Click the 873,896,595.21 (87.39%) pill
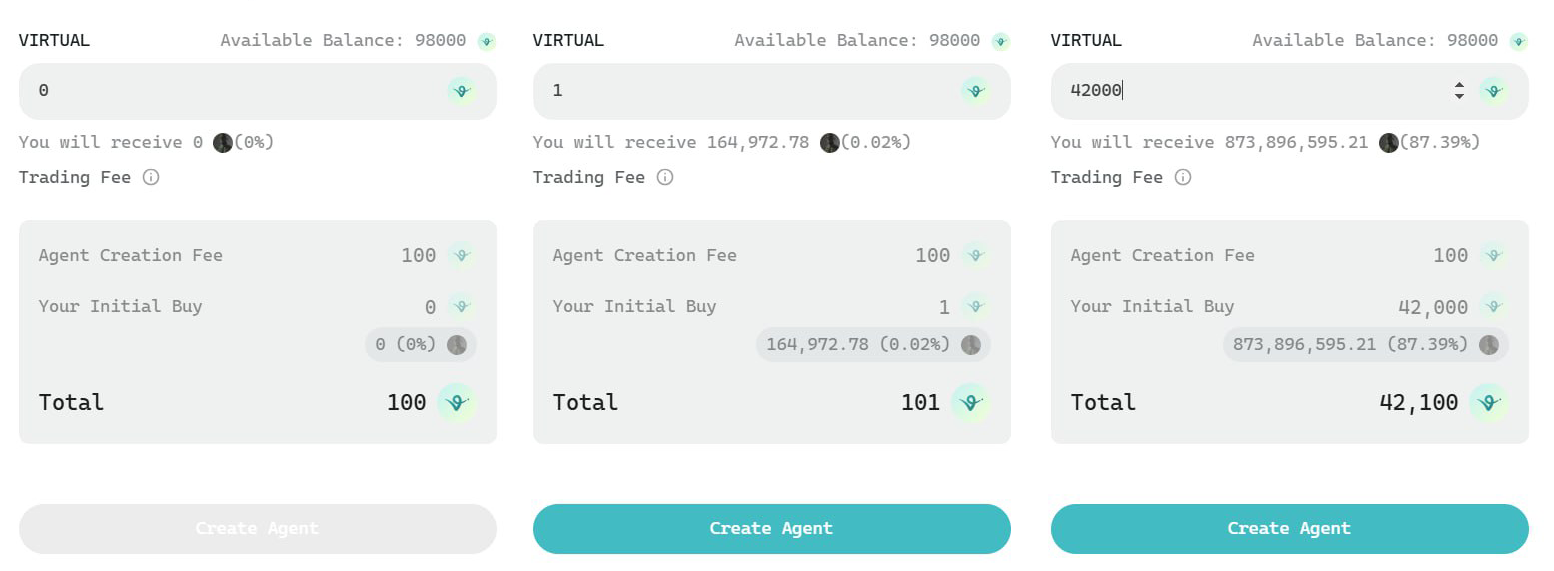 1350,345
